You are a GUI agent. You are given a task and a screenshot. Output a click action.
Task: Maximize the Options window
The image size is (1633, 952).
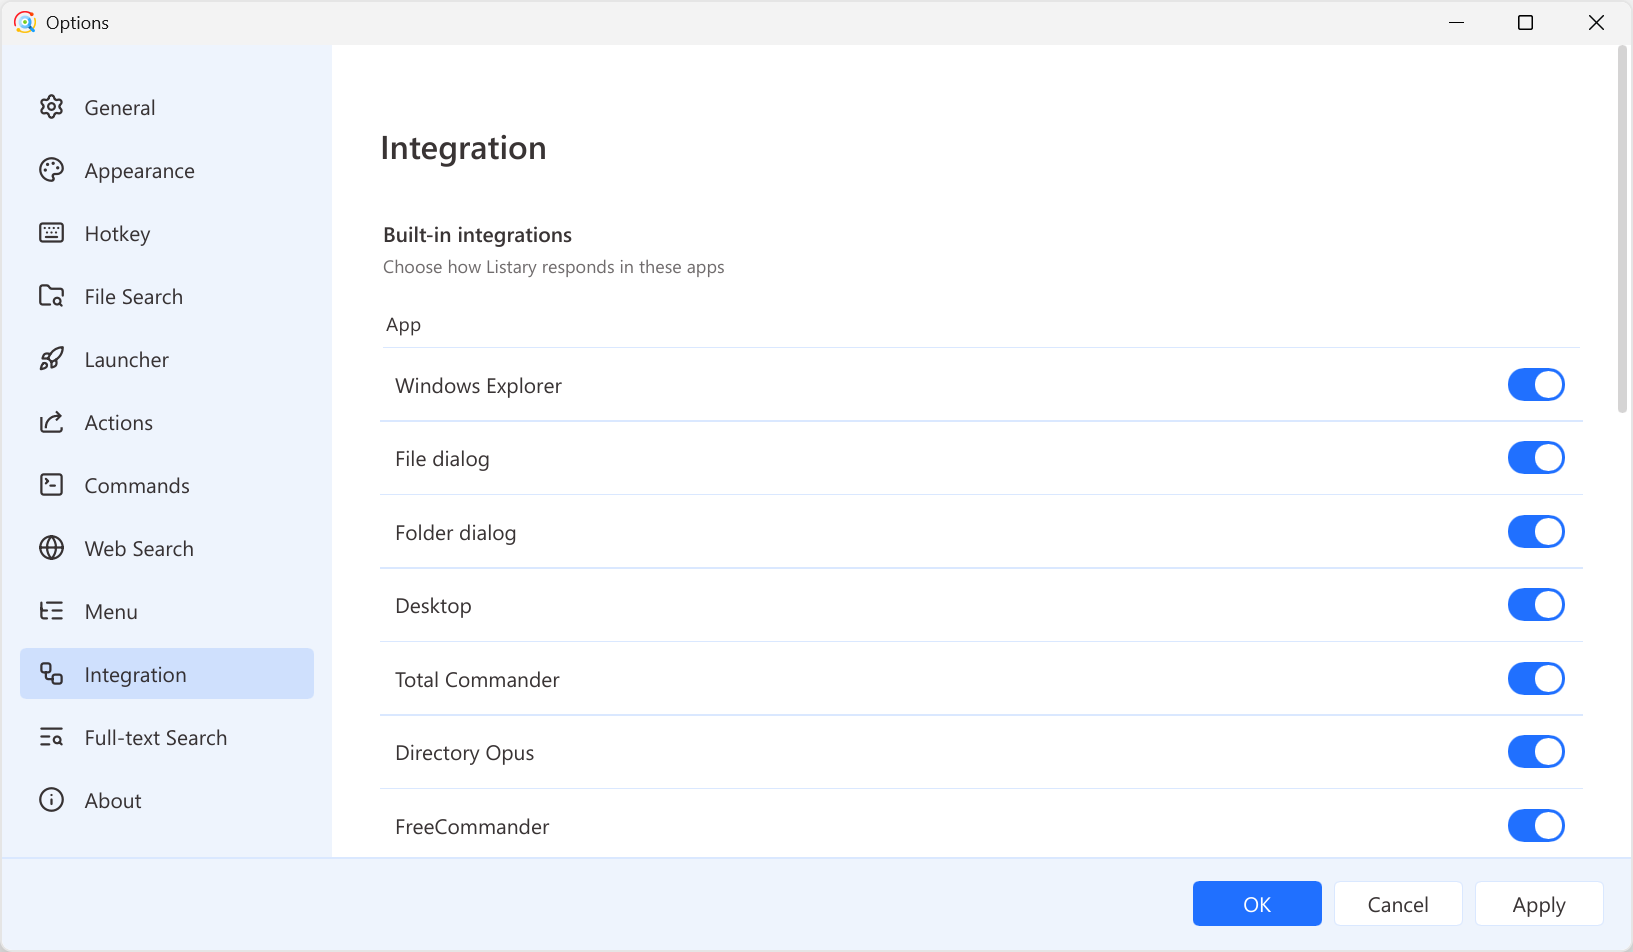[1525, 22]
